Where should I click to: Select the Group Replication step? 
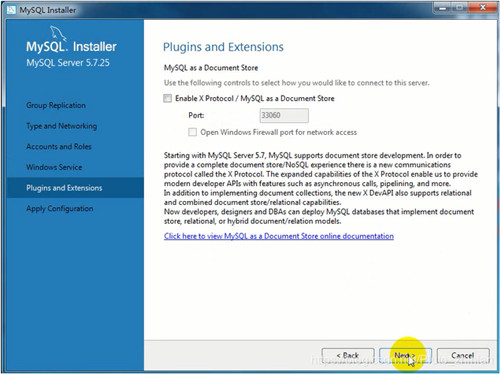pyautogui.click(x=56, y=105)
